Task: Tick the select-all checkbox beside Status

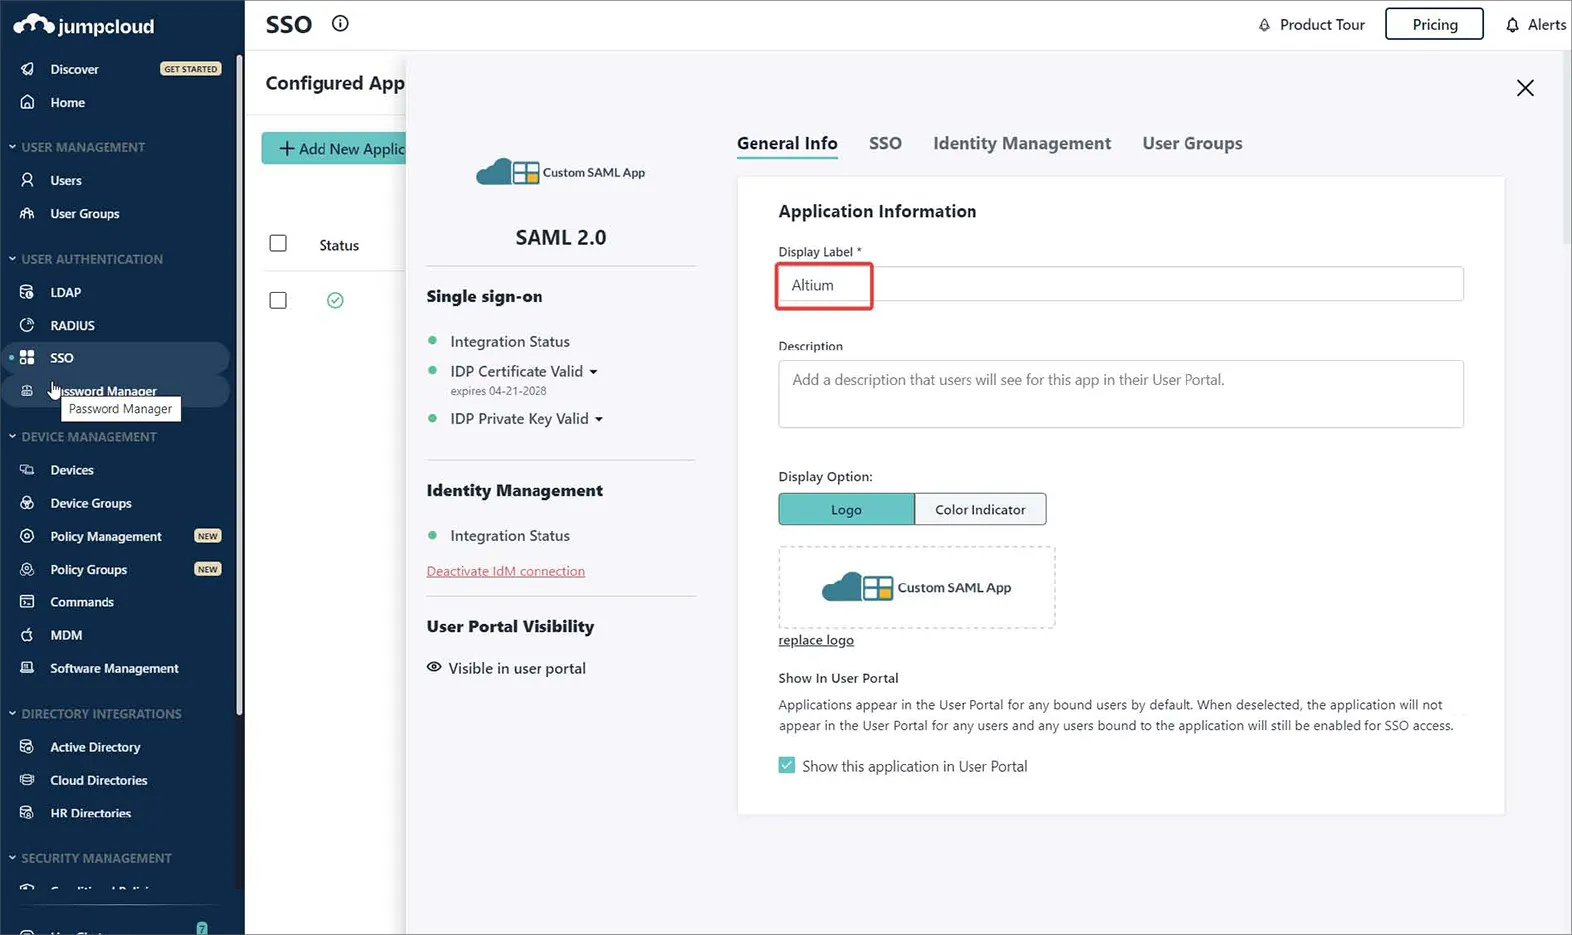Action: coord(278,244)
